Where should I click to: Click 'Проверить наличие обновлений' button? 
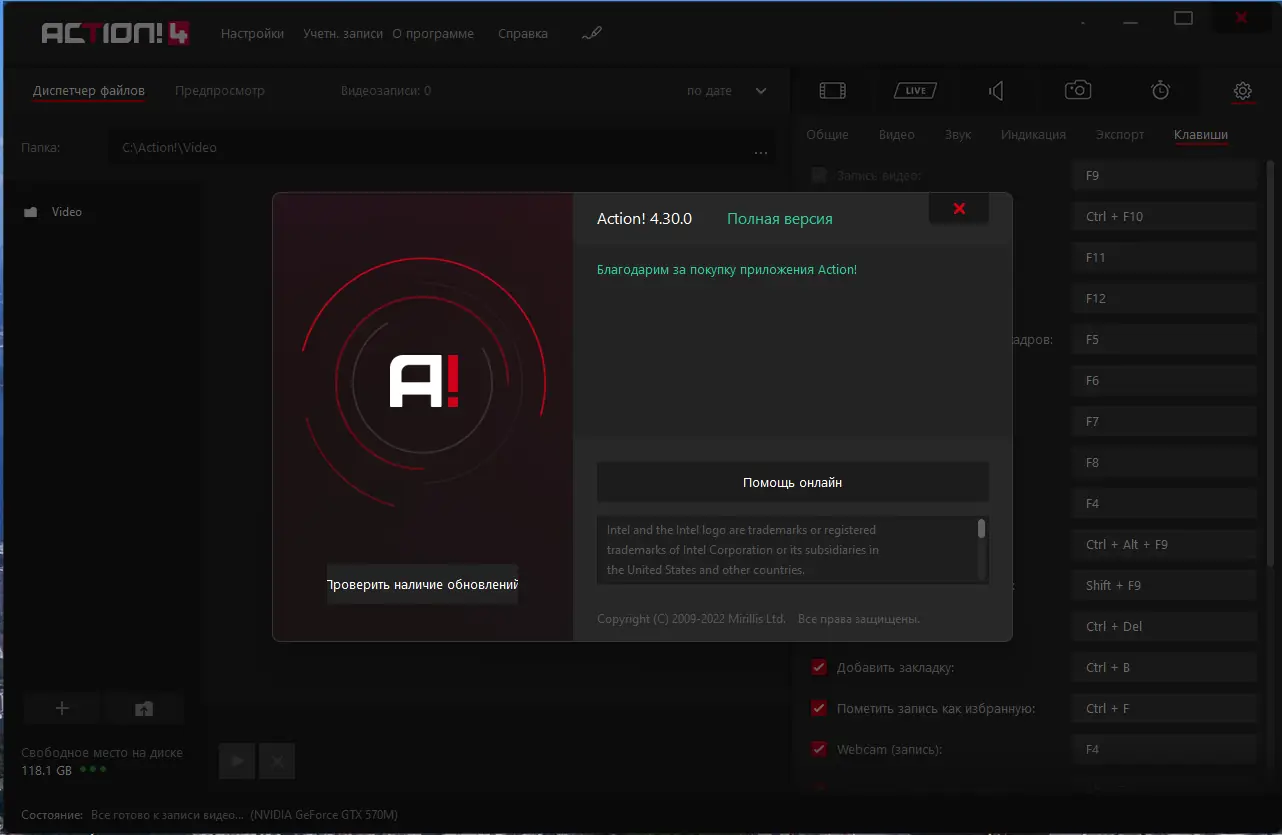[x=423, y=584]
